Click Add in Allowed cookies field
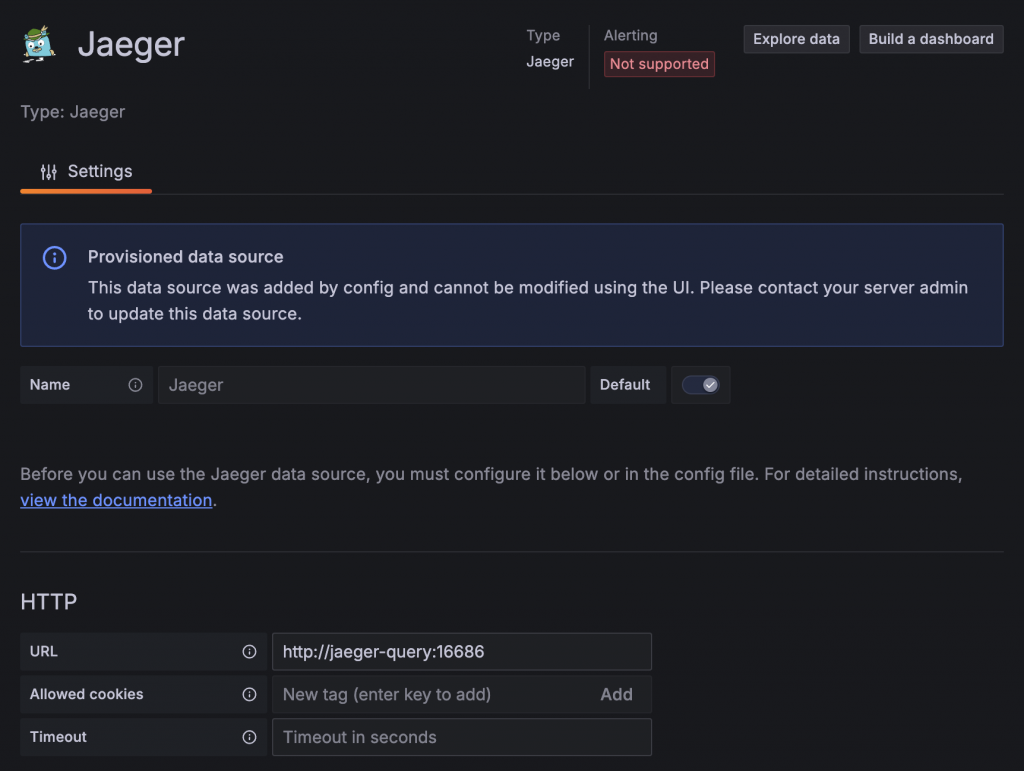 (616, 695)
